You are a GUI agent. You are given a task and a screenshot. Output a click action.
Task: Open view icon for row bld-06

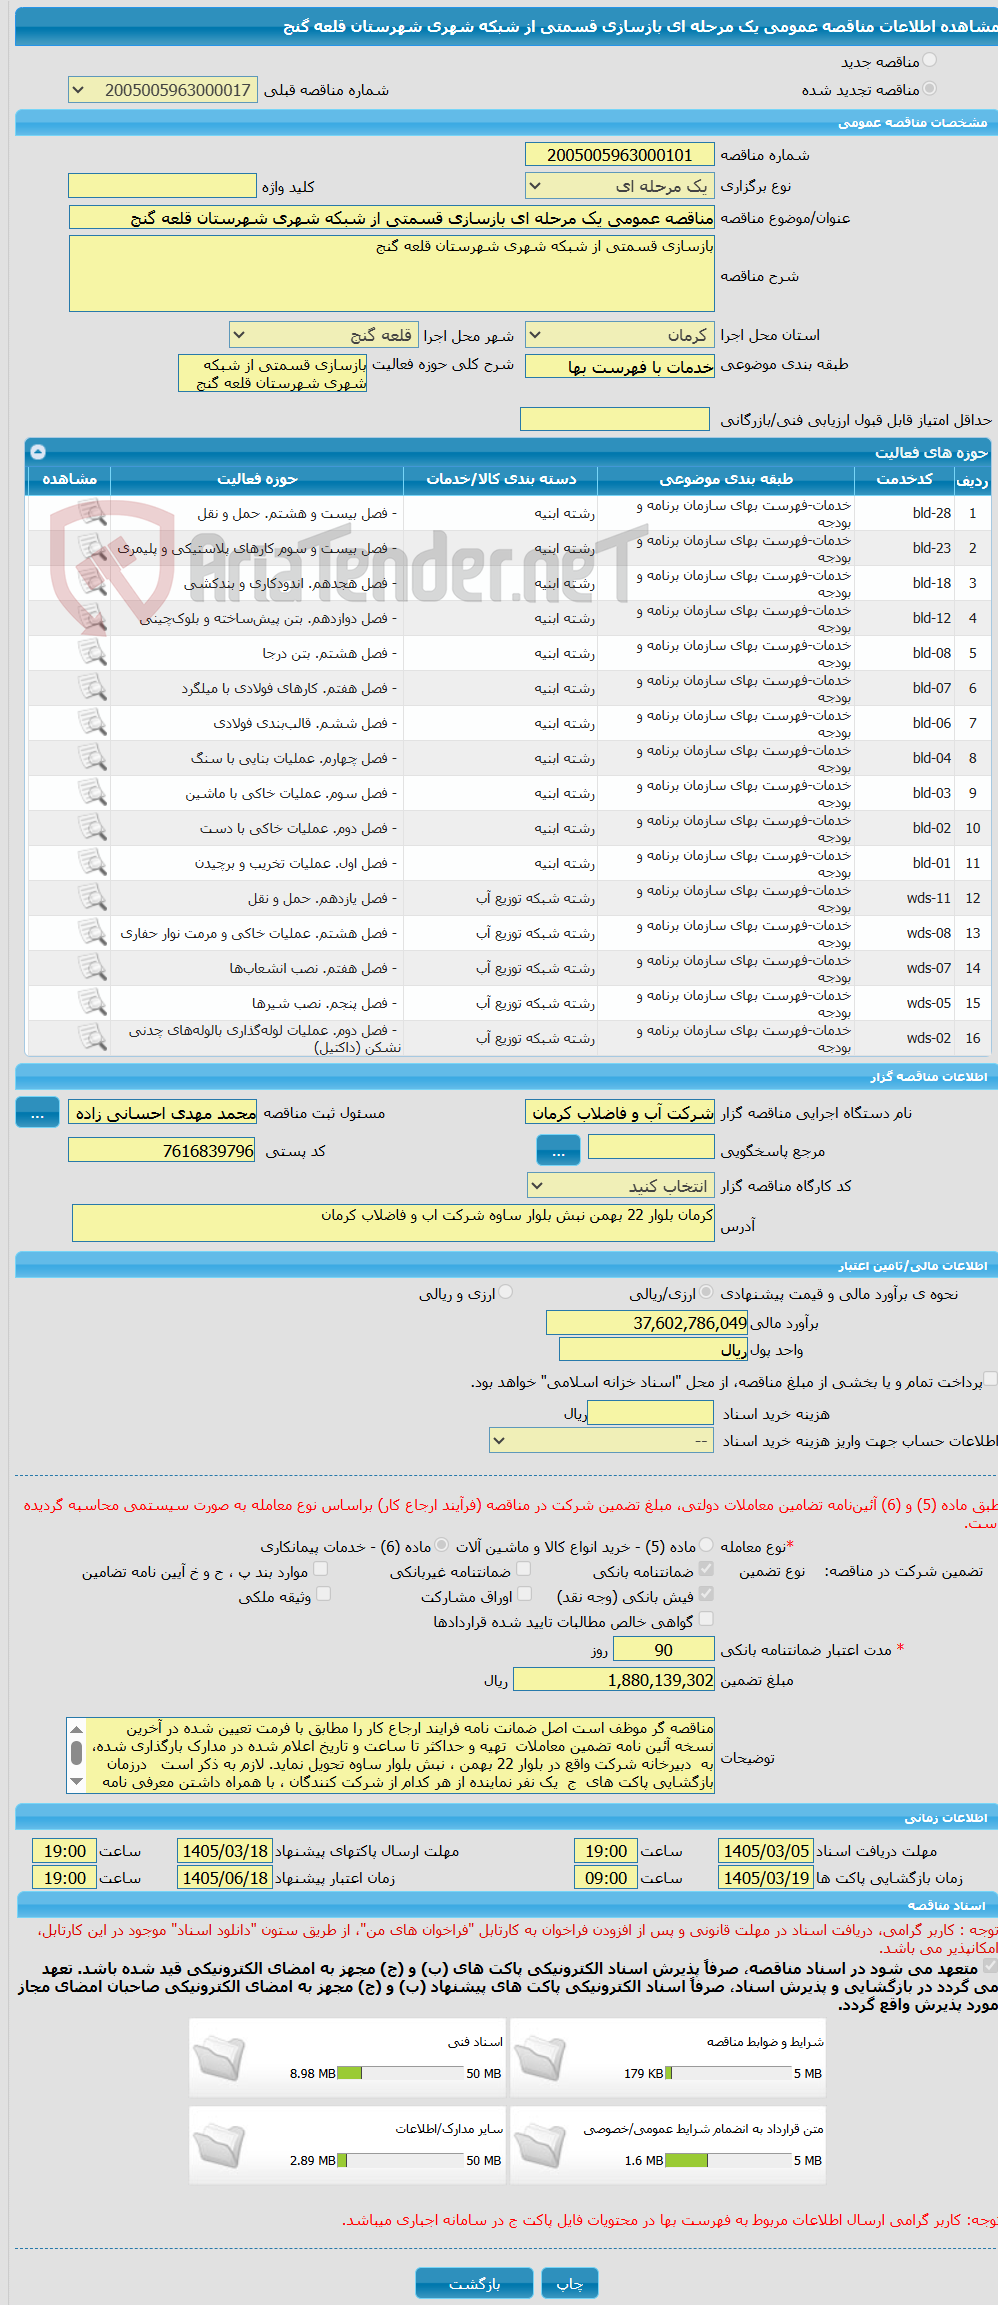[x=92, y=723]
